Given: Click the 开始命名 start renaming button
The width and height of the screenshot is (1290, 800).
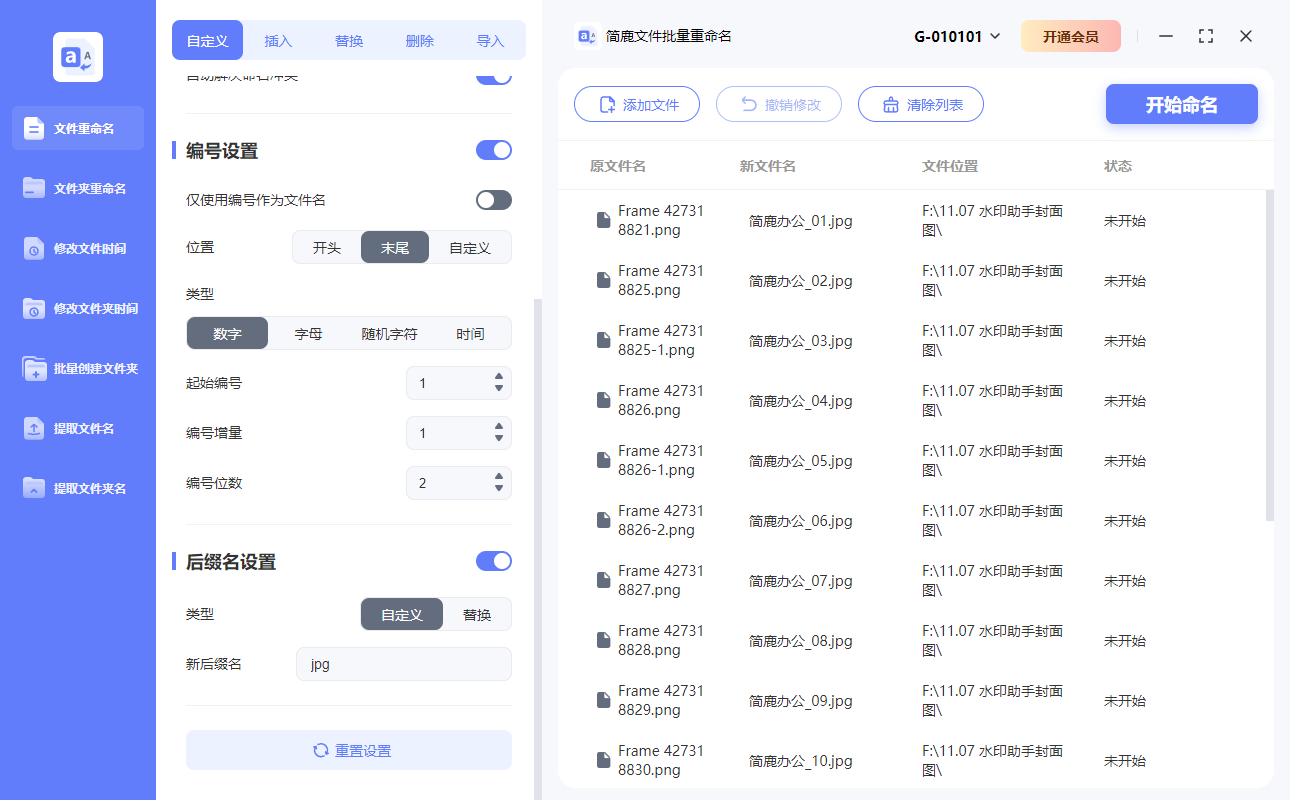Looking at the screenshot, I should click(x=1181, y=103).
